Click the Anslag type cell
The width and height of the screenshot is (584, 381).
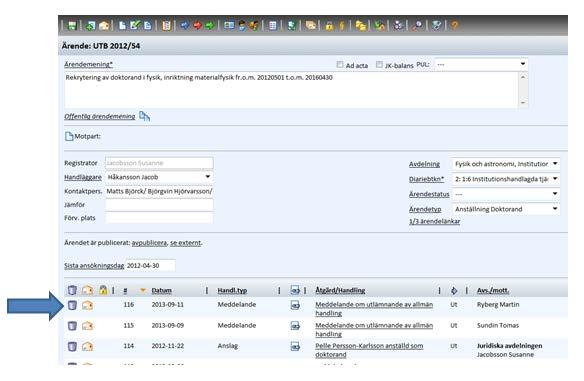pos(228,346)
